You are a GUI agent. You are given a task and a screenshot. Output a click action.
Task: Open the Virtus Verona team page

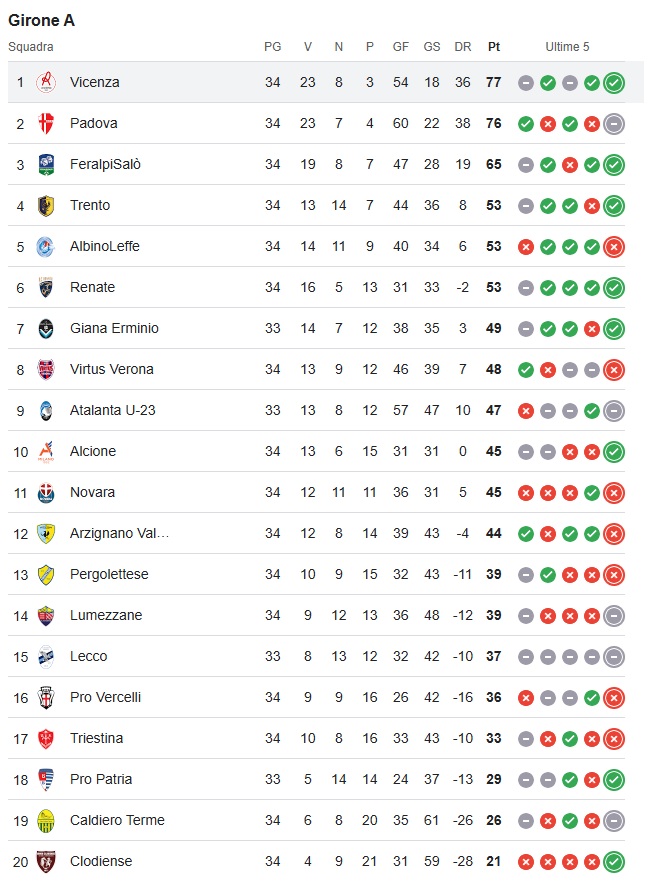pos(112,369)
